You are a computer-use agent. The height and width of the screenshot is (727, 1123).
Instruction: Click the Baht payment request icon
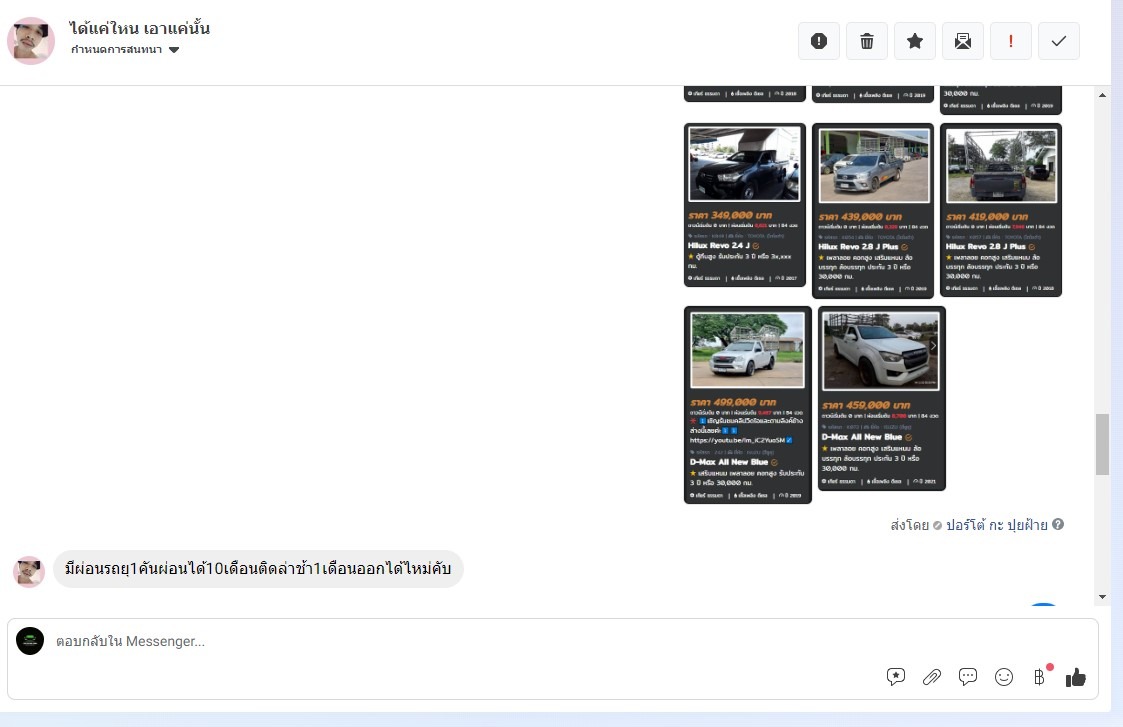1039,677
